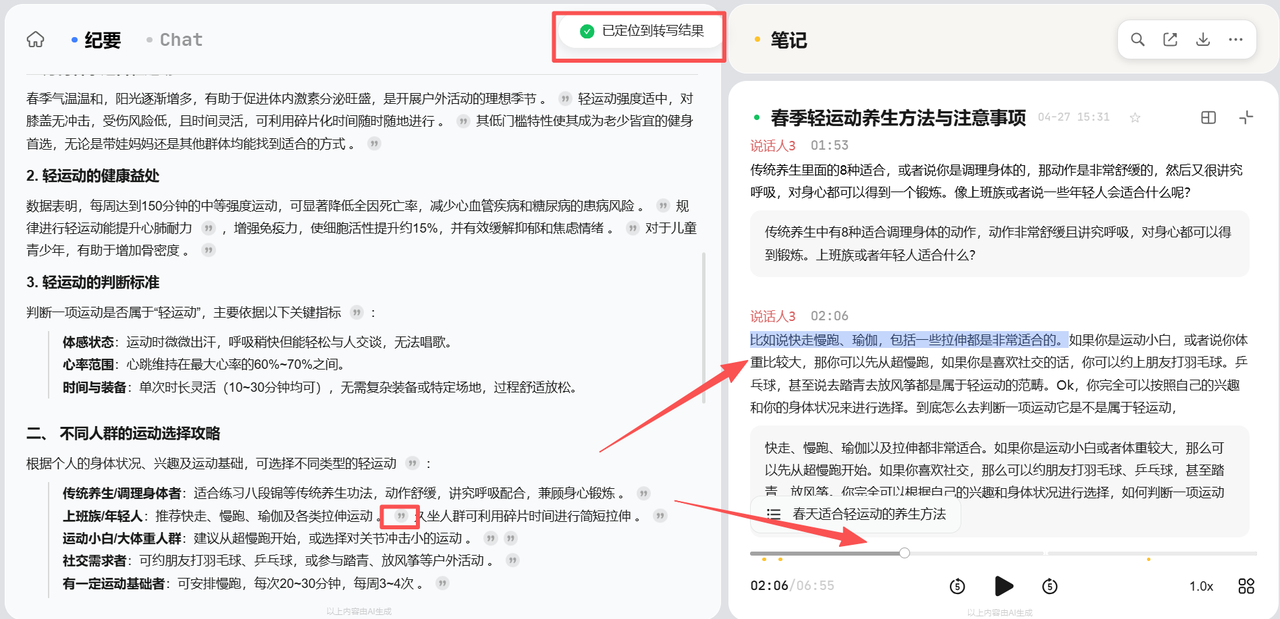Click citation icon after 理想季节
Screen dimensions: 1280x619
565,99
